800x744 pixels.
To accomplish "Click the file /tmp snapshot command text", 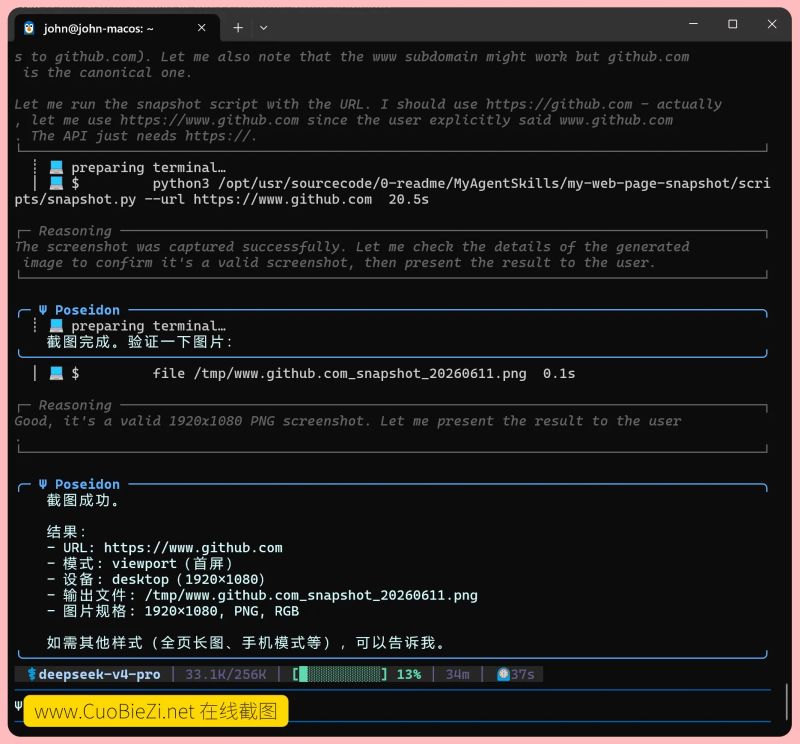I will [339, 374].
